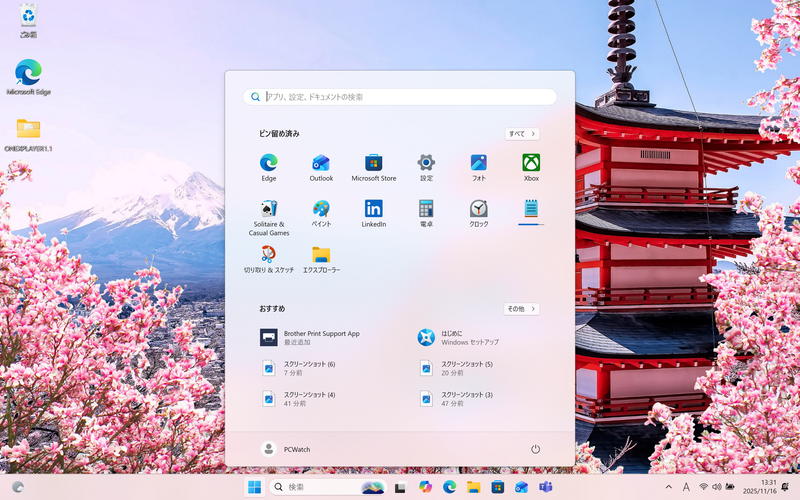Open Microsoft Store from the taskbar
The image size is (800, 500).
(497, 487)
